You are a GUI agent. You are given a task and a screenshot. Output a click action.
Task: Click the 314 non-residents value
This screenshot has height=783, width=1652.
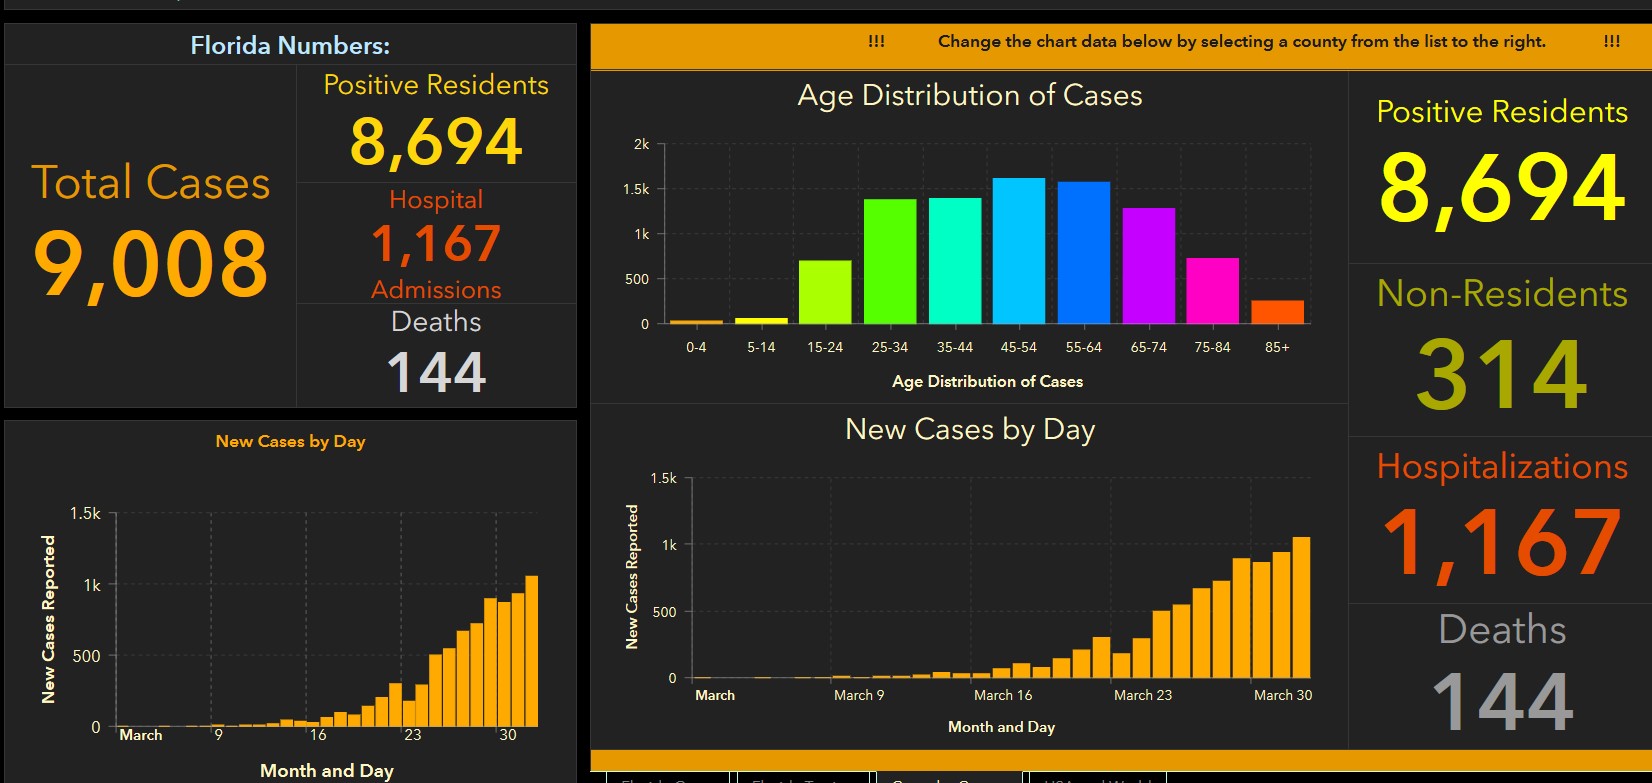(x=1502, y=374)
